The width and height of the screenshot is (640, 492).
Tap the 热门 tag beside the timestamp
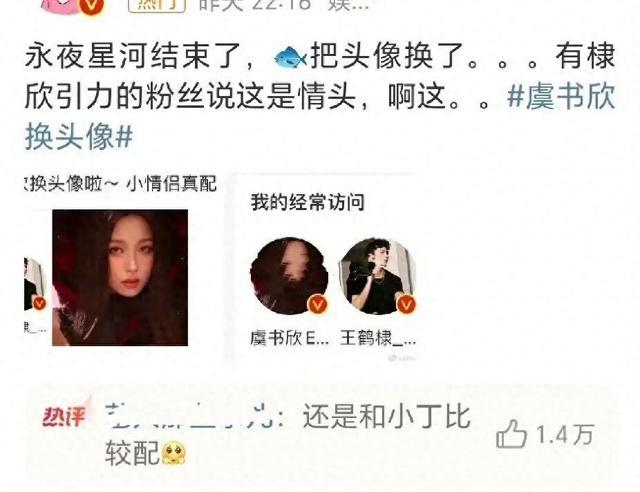[x=157, y=5]
